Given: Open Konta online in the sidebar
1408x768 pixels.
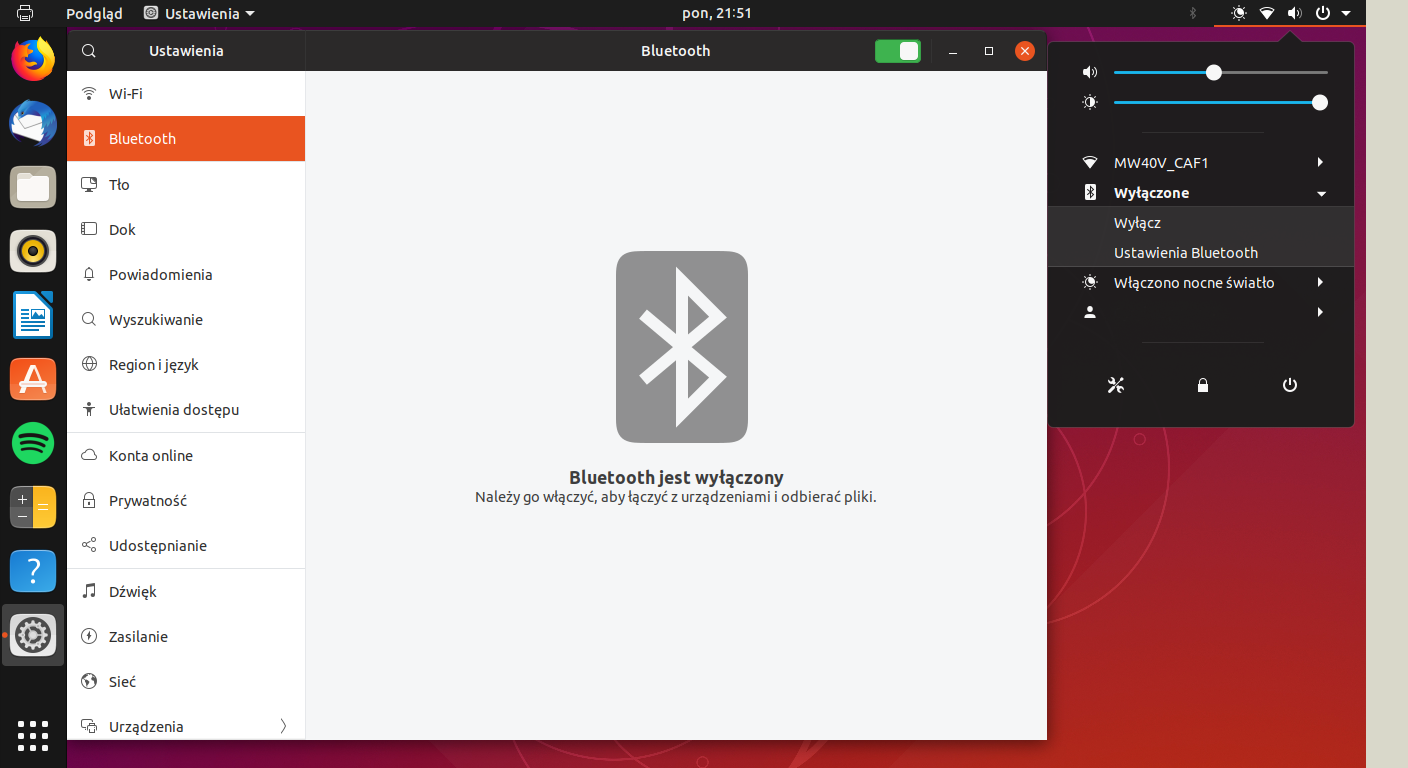Looking at the screenshot, I should 186,455.
